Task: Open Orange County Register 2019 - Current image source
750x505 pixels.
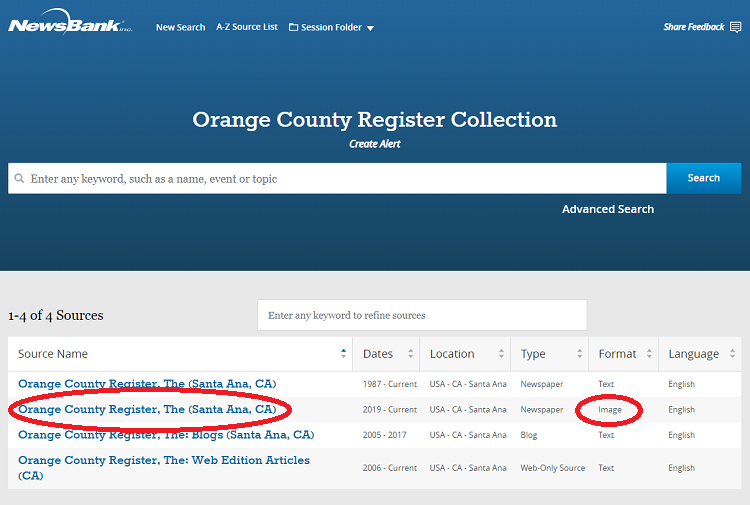Action: click(x=147, y=409)
